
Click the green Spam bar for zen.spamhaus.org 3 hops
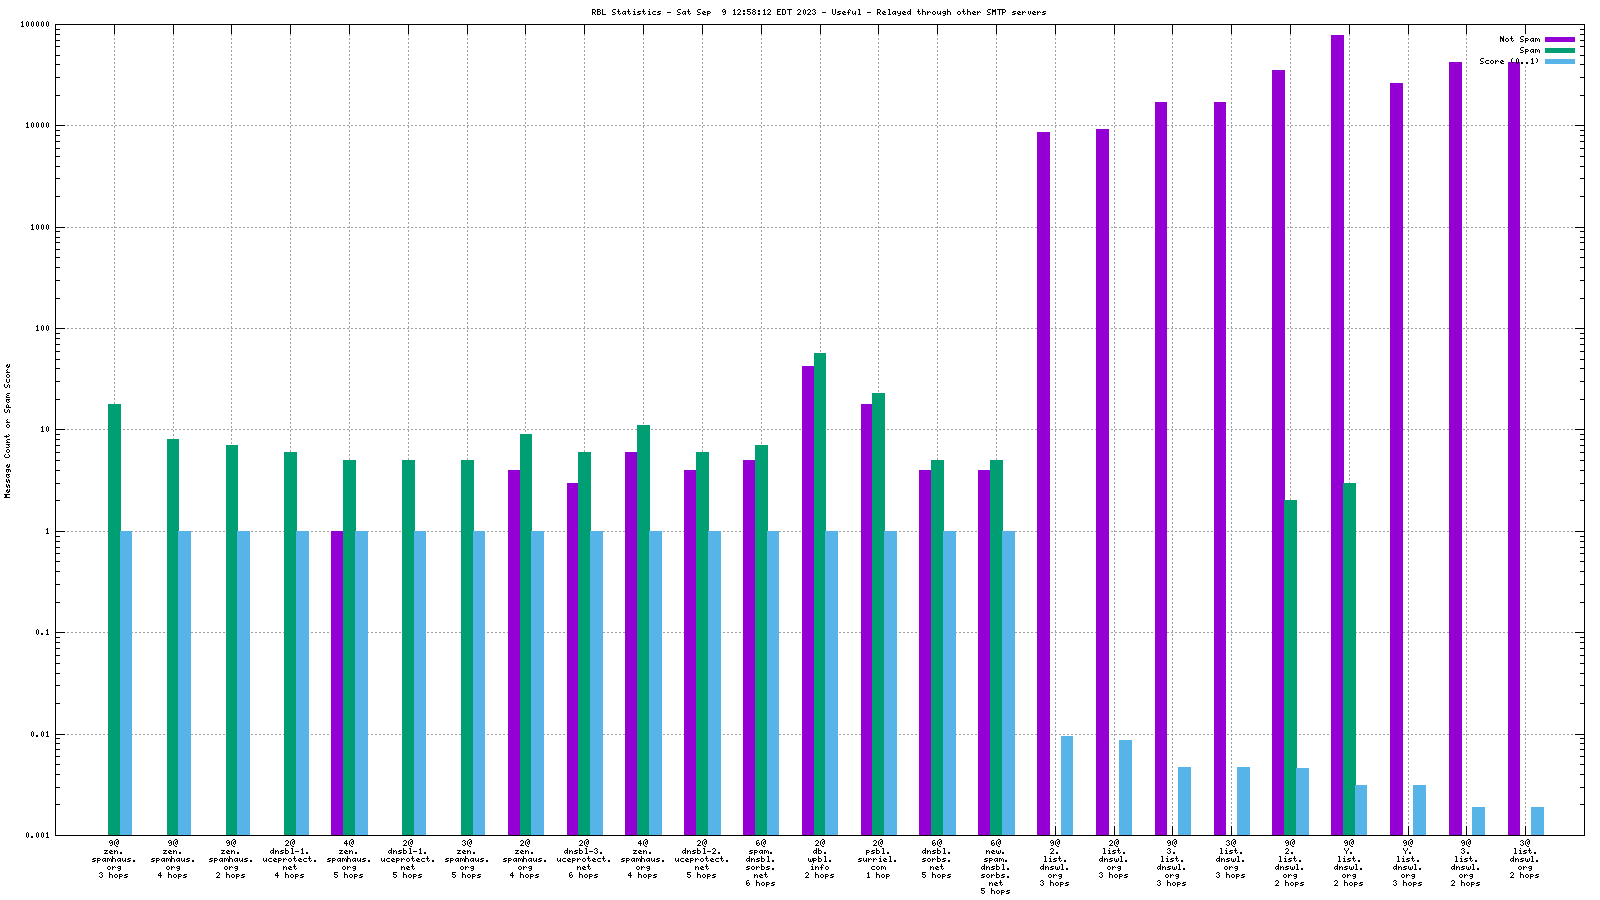coord(115,618)
